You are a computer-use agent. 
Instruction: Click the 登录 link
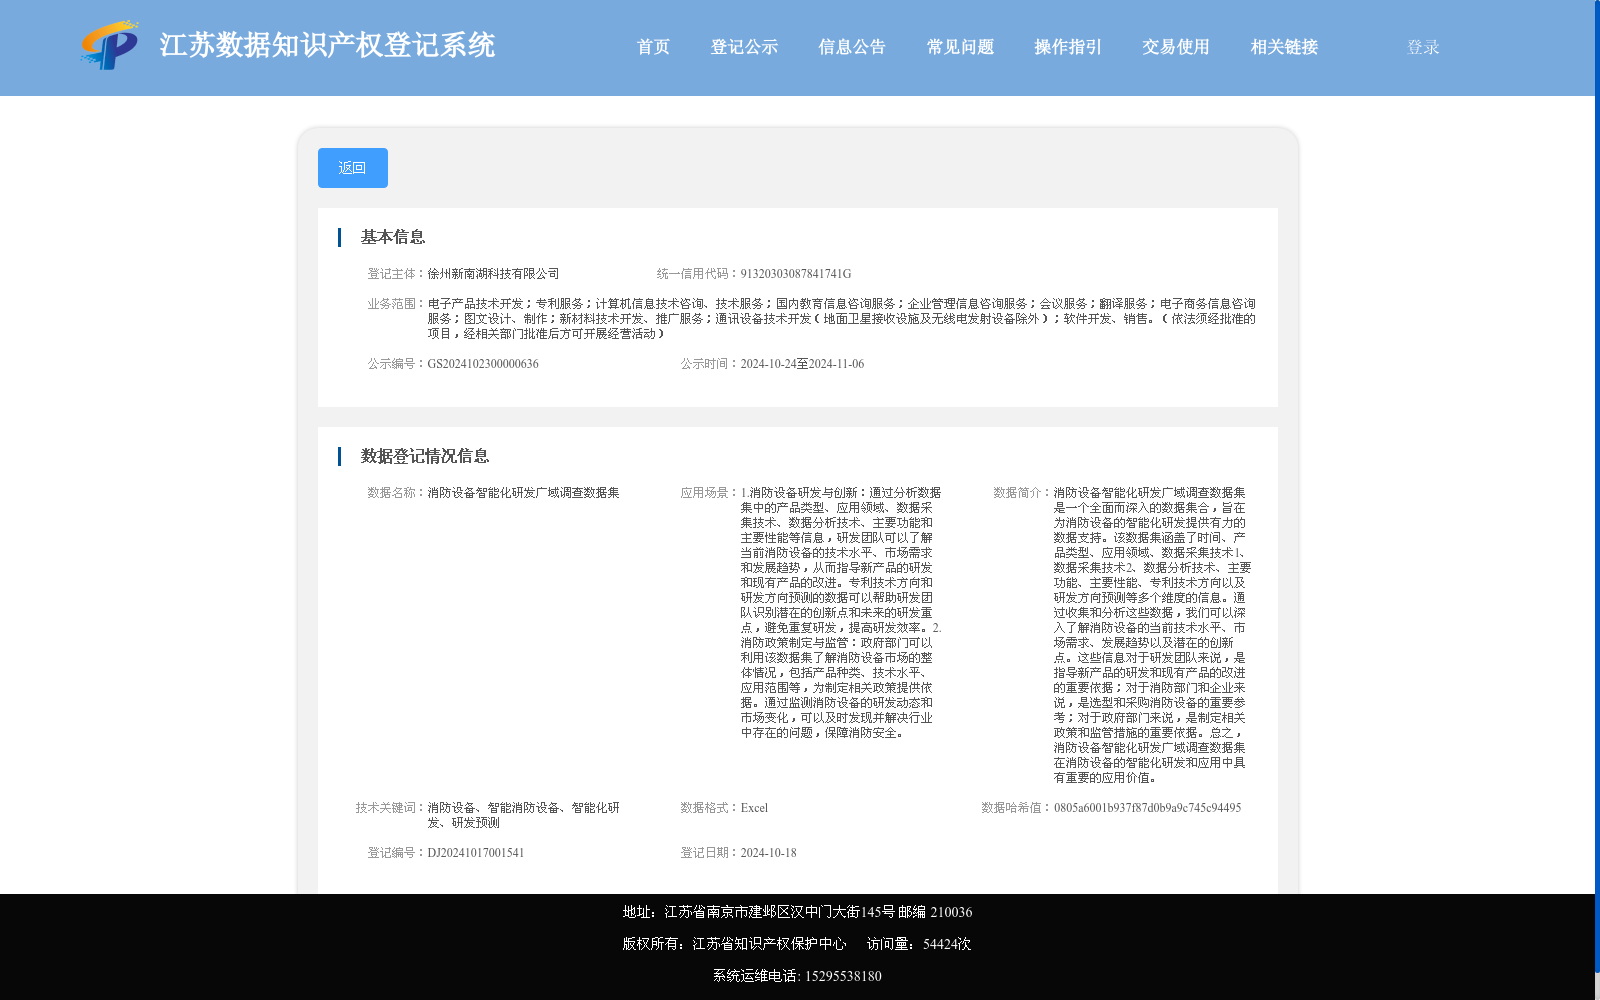(1423, 47)
